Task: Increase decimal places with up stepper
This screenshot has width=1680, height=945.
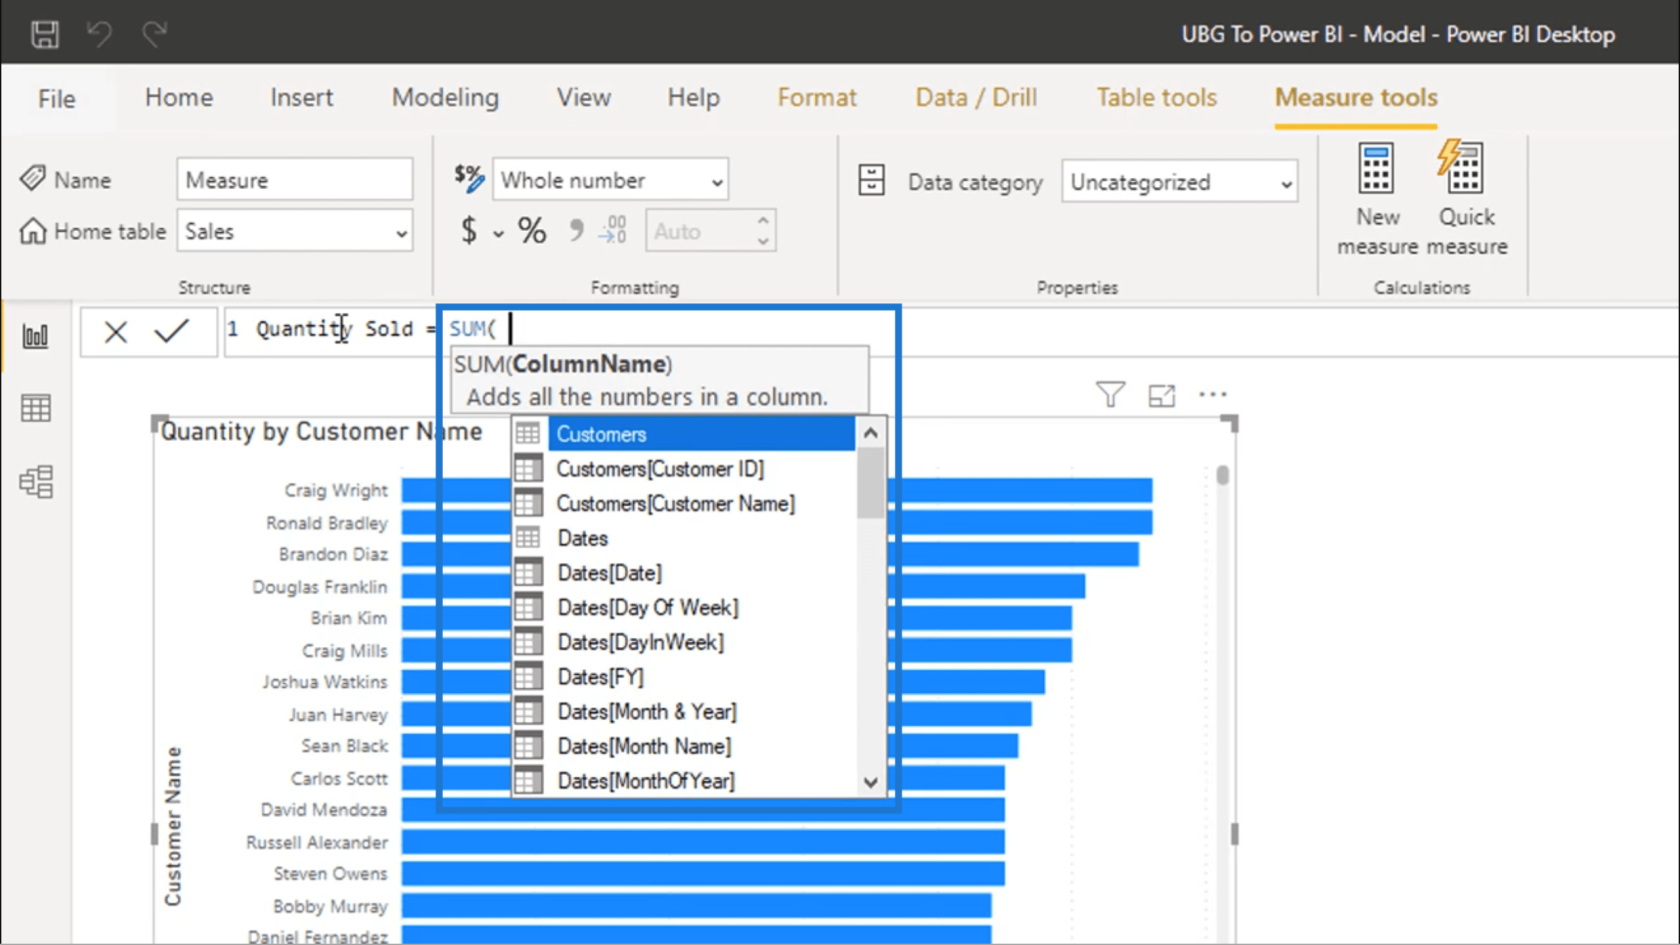Action: (x=763, y=221)
